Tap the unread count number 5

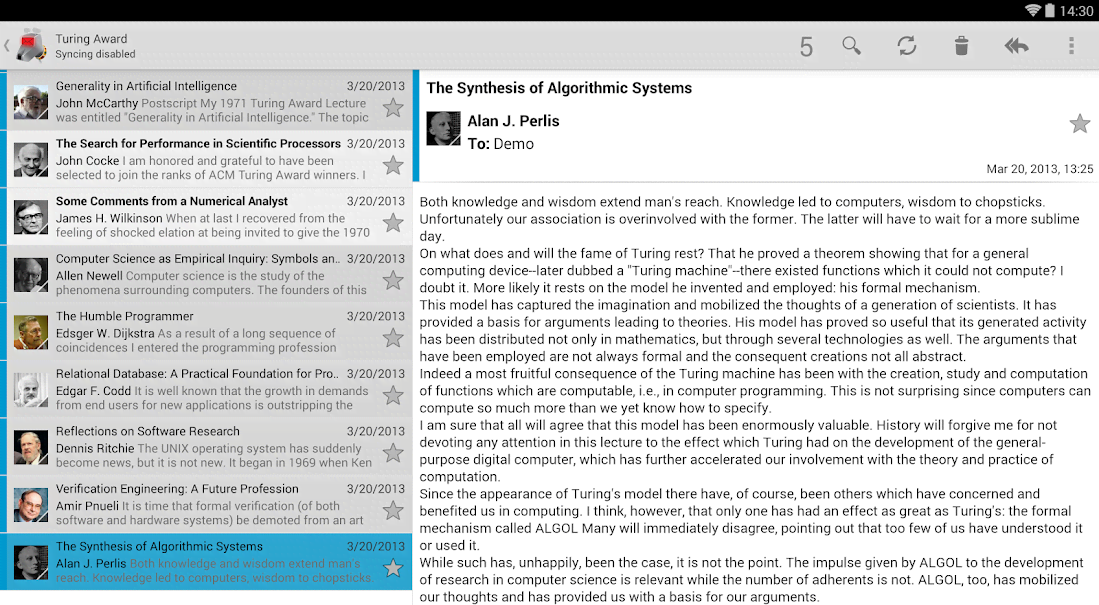coord(806,47)
